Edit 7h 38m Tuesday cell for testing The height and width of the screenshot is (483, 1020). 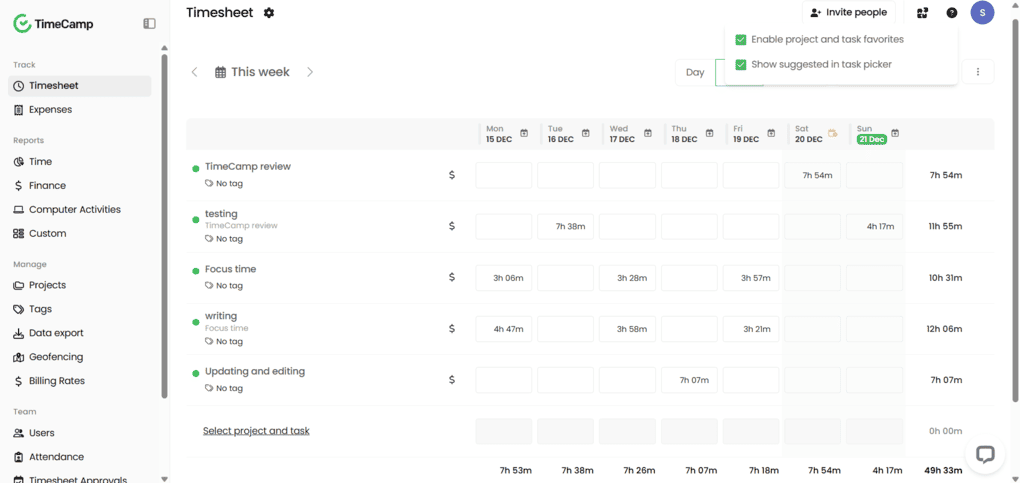coord(565,227)
